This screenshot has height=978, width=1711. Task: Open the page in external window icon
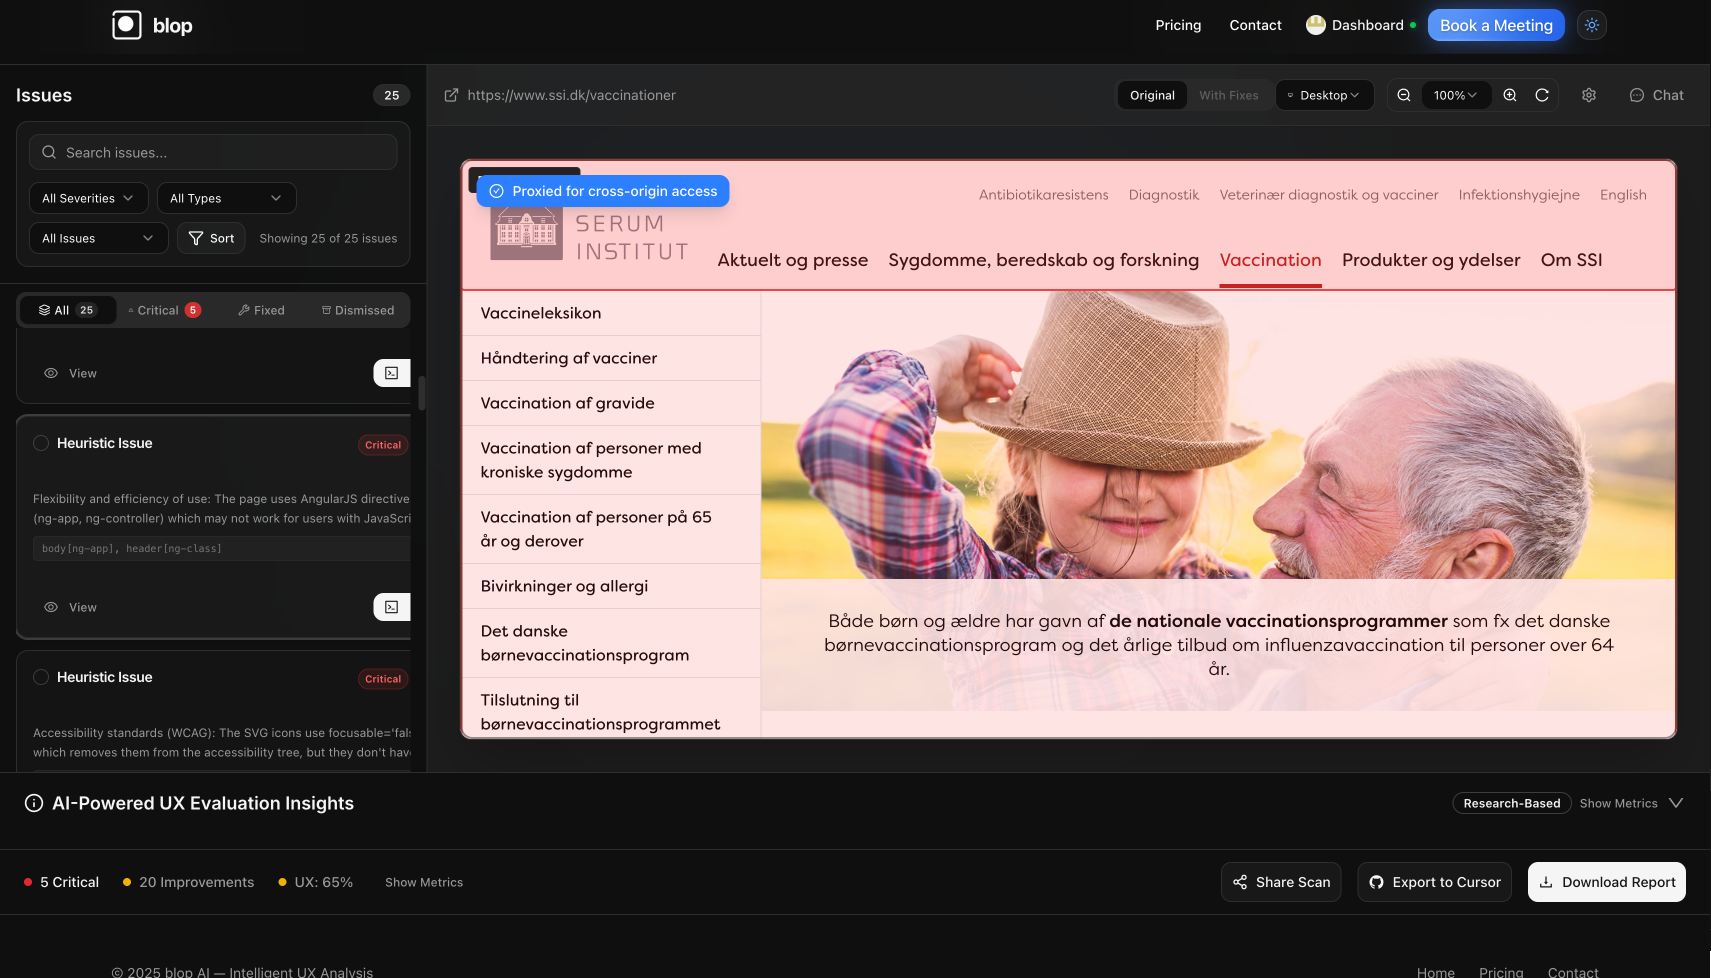(450, 95)
